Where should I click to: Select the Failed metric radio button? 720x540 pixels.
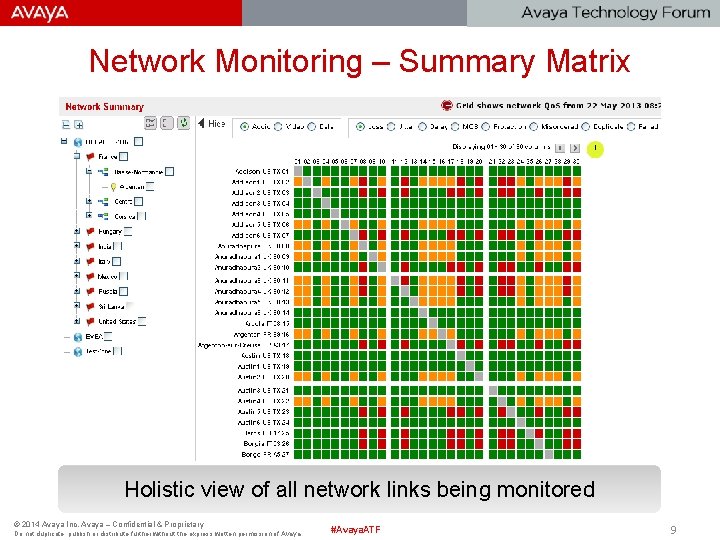coord(630,126)
